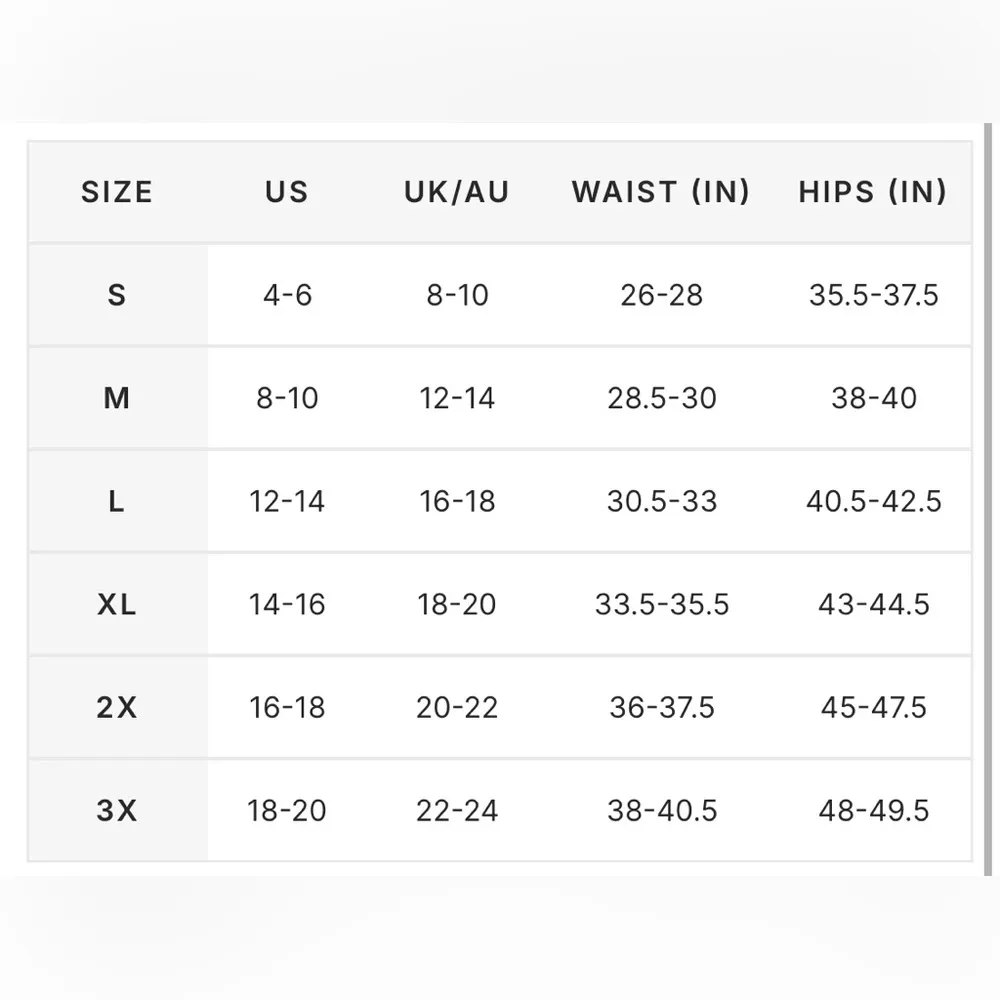This screenshot has width=1000, height=1000.
Task: Select the UK/AU column header
Action: [457, 192]
